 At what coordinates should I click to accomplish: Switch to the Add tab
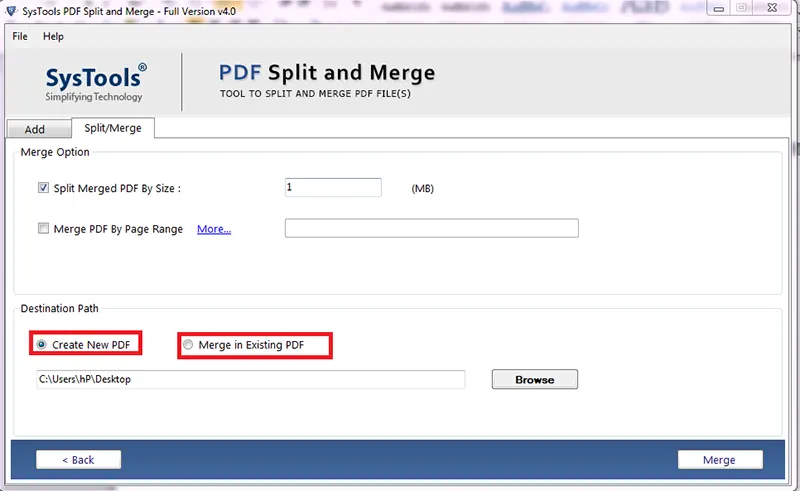39,129
